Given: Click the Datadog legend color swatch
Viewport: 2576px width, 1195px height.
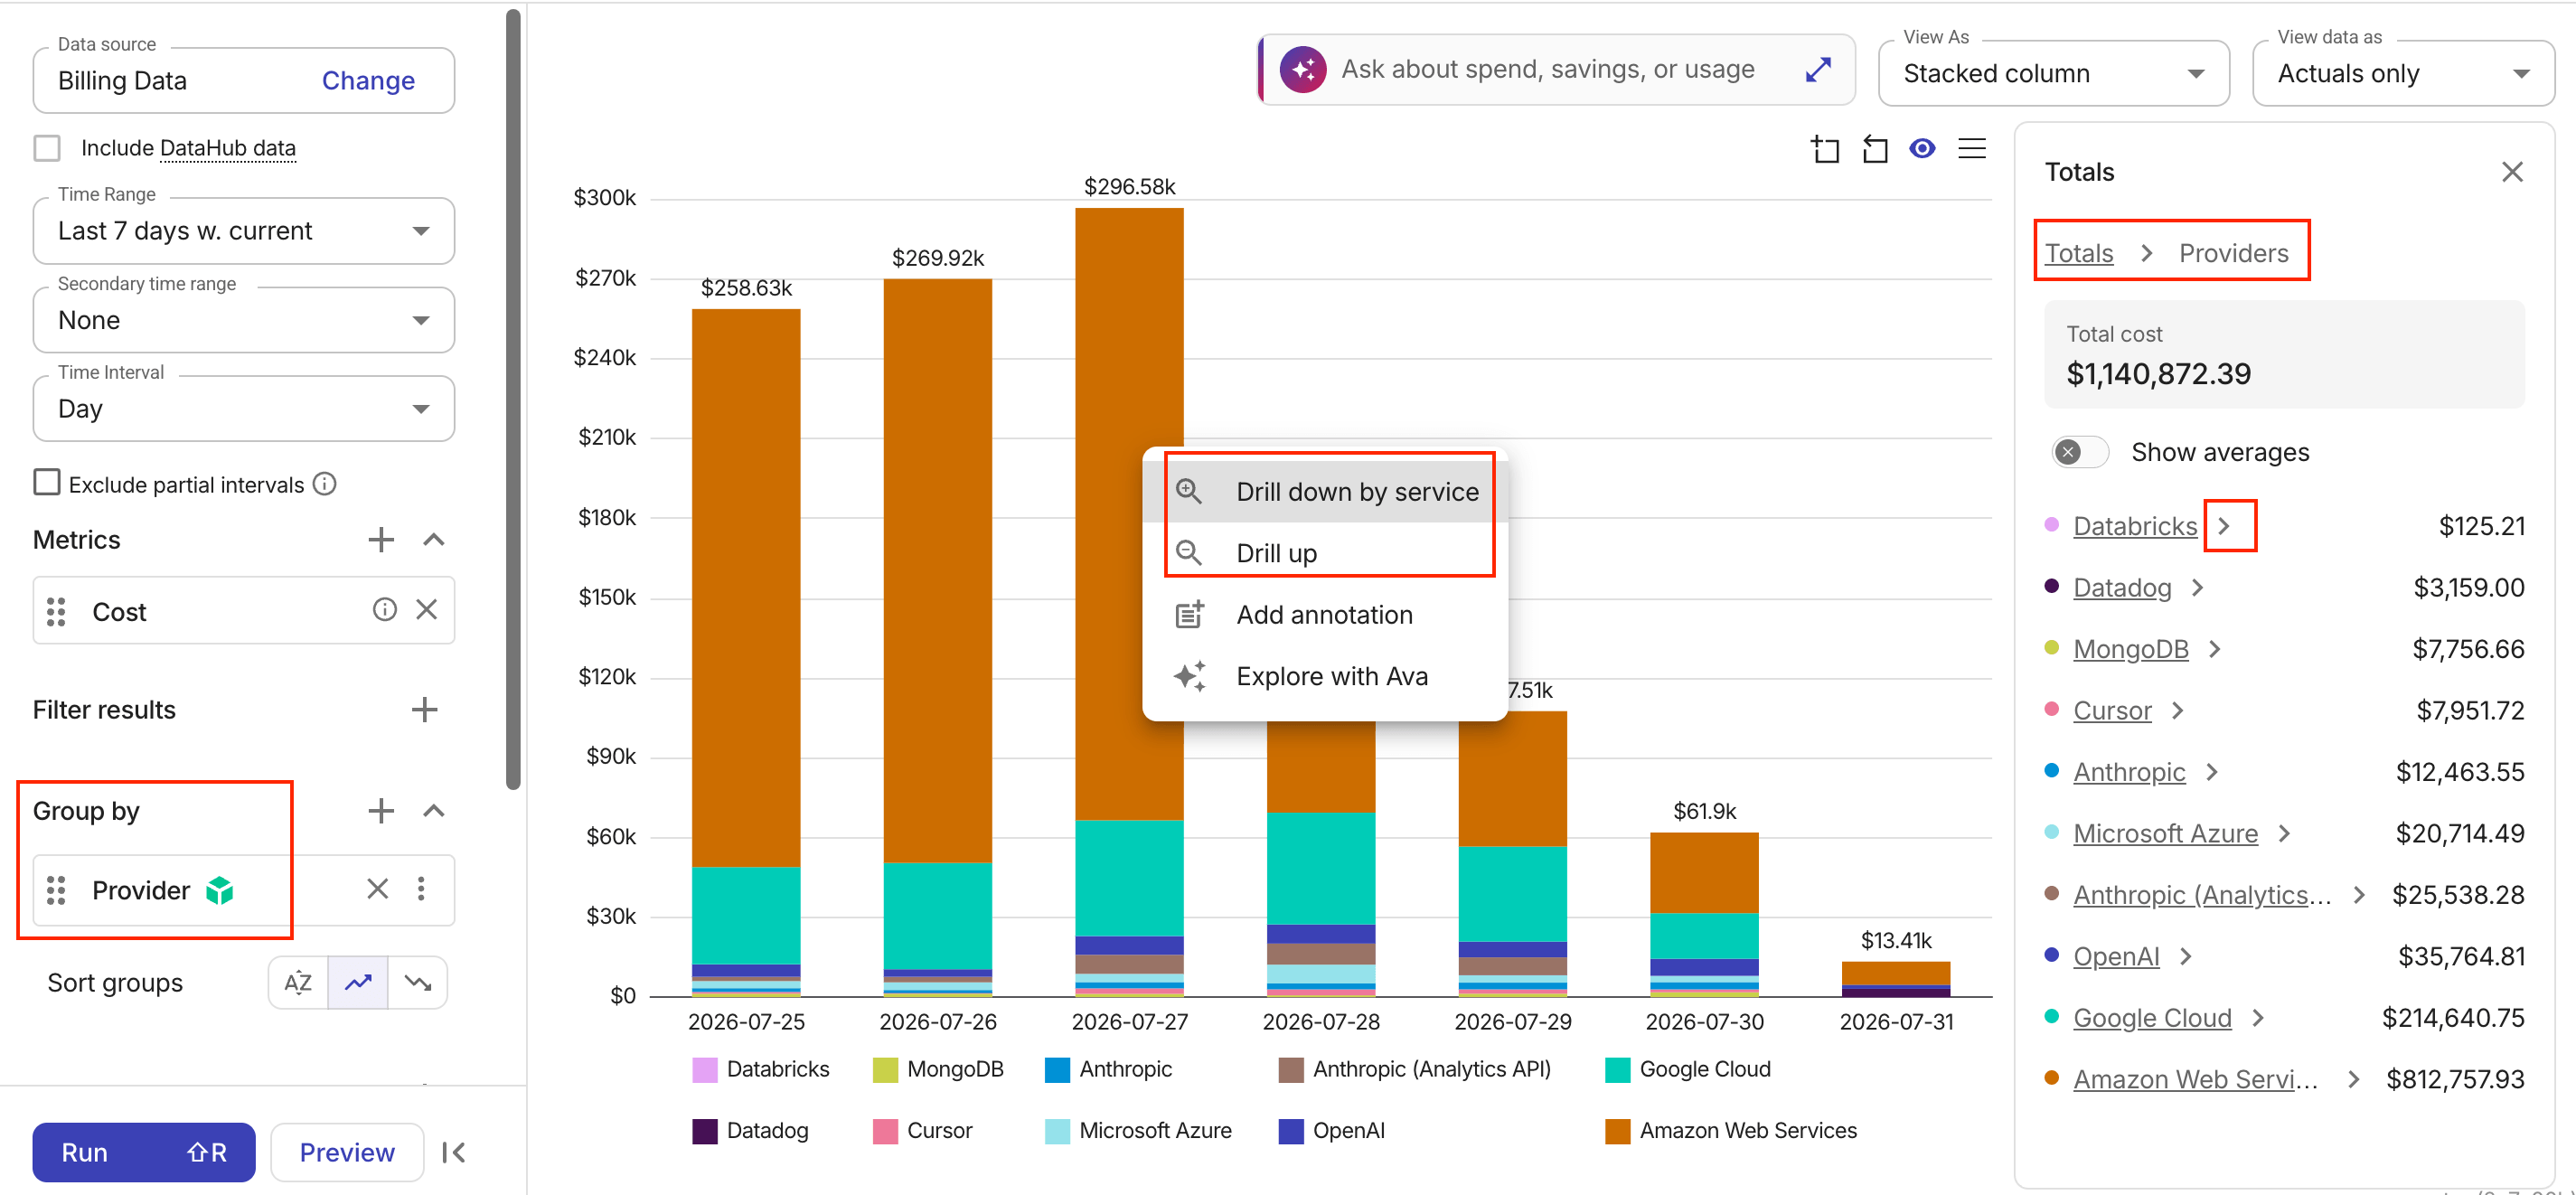Looking at the screenshot, I should click(x=705, y=1131).
